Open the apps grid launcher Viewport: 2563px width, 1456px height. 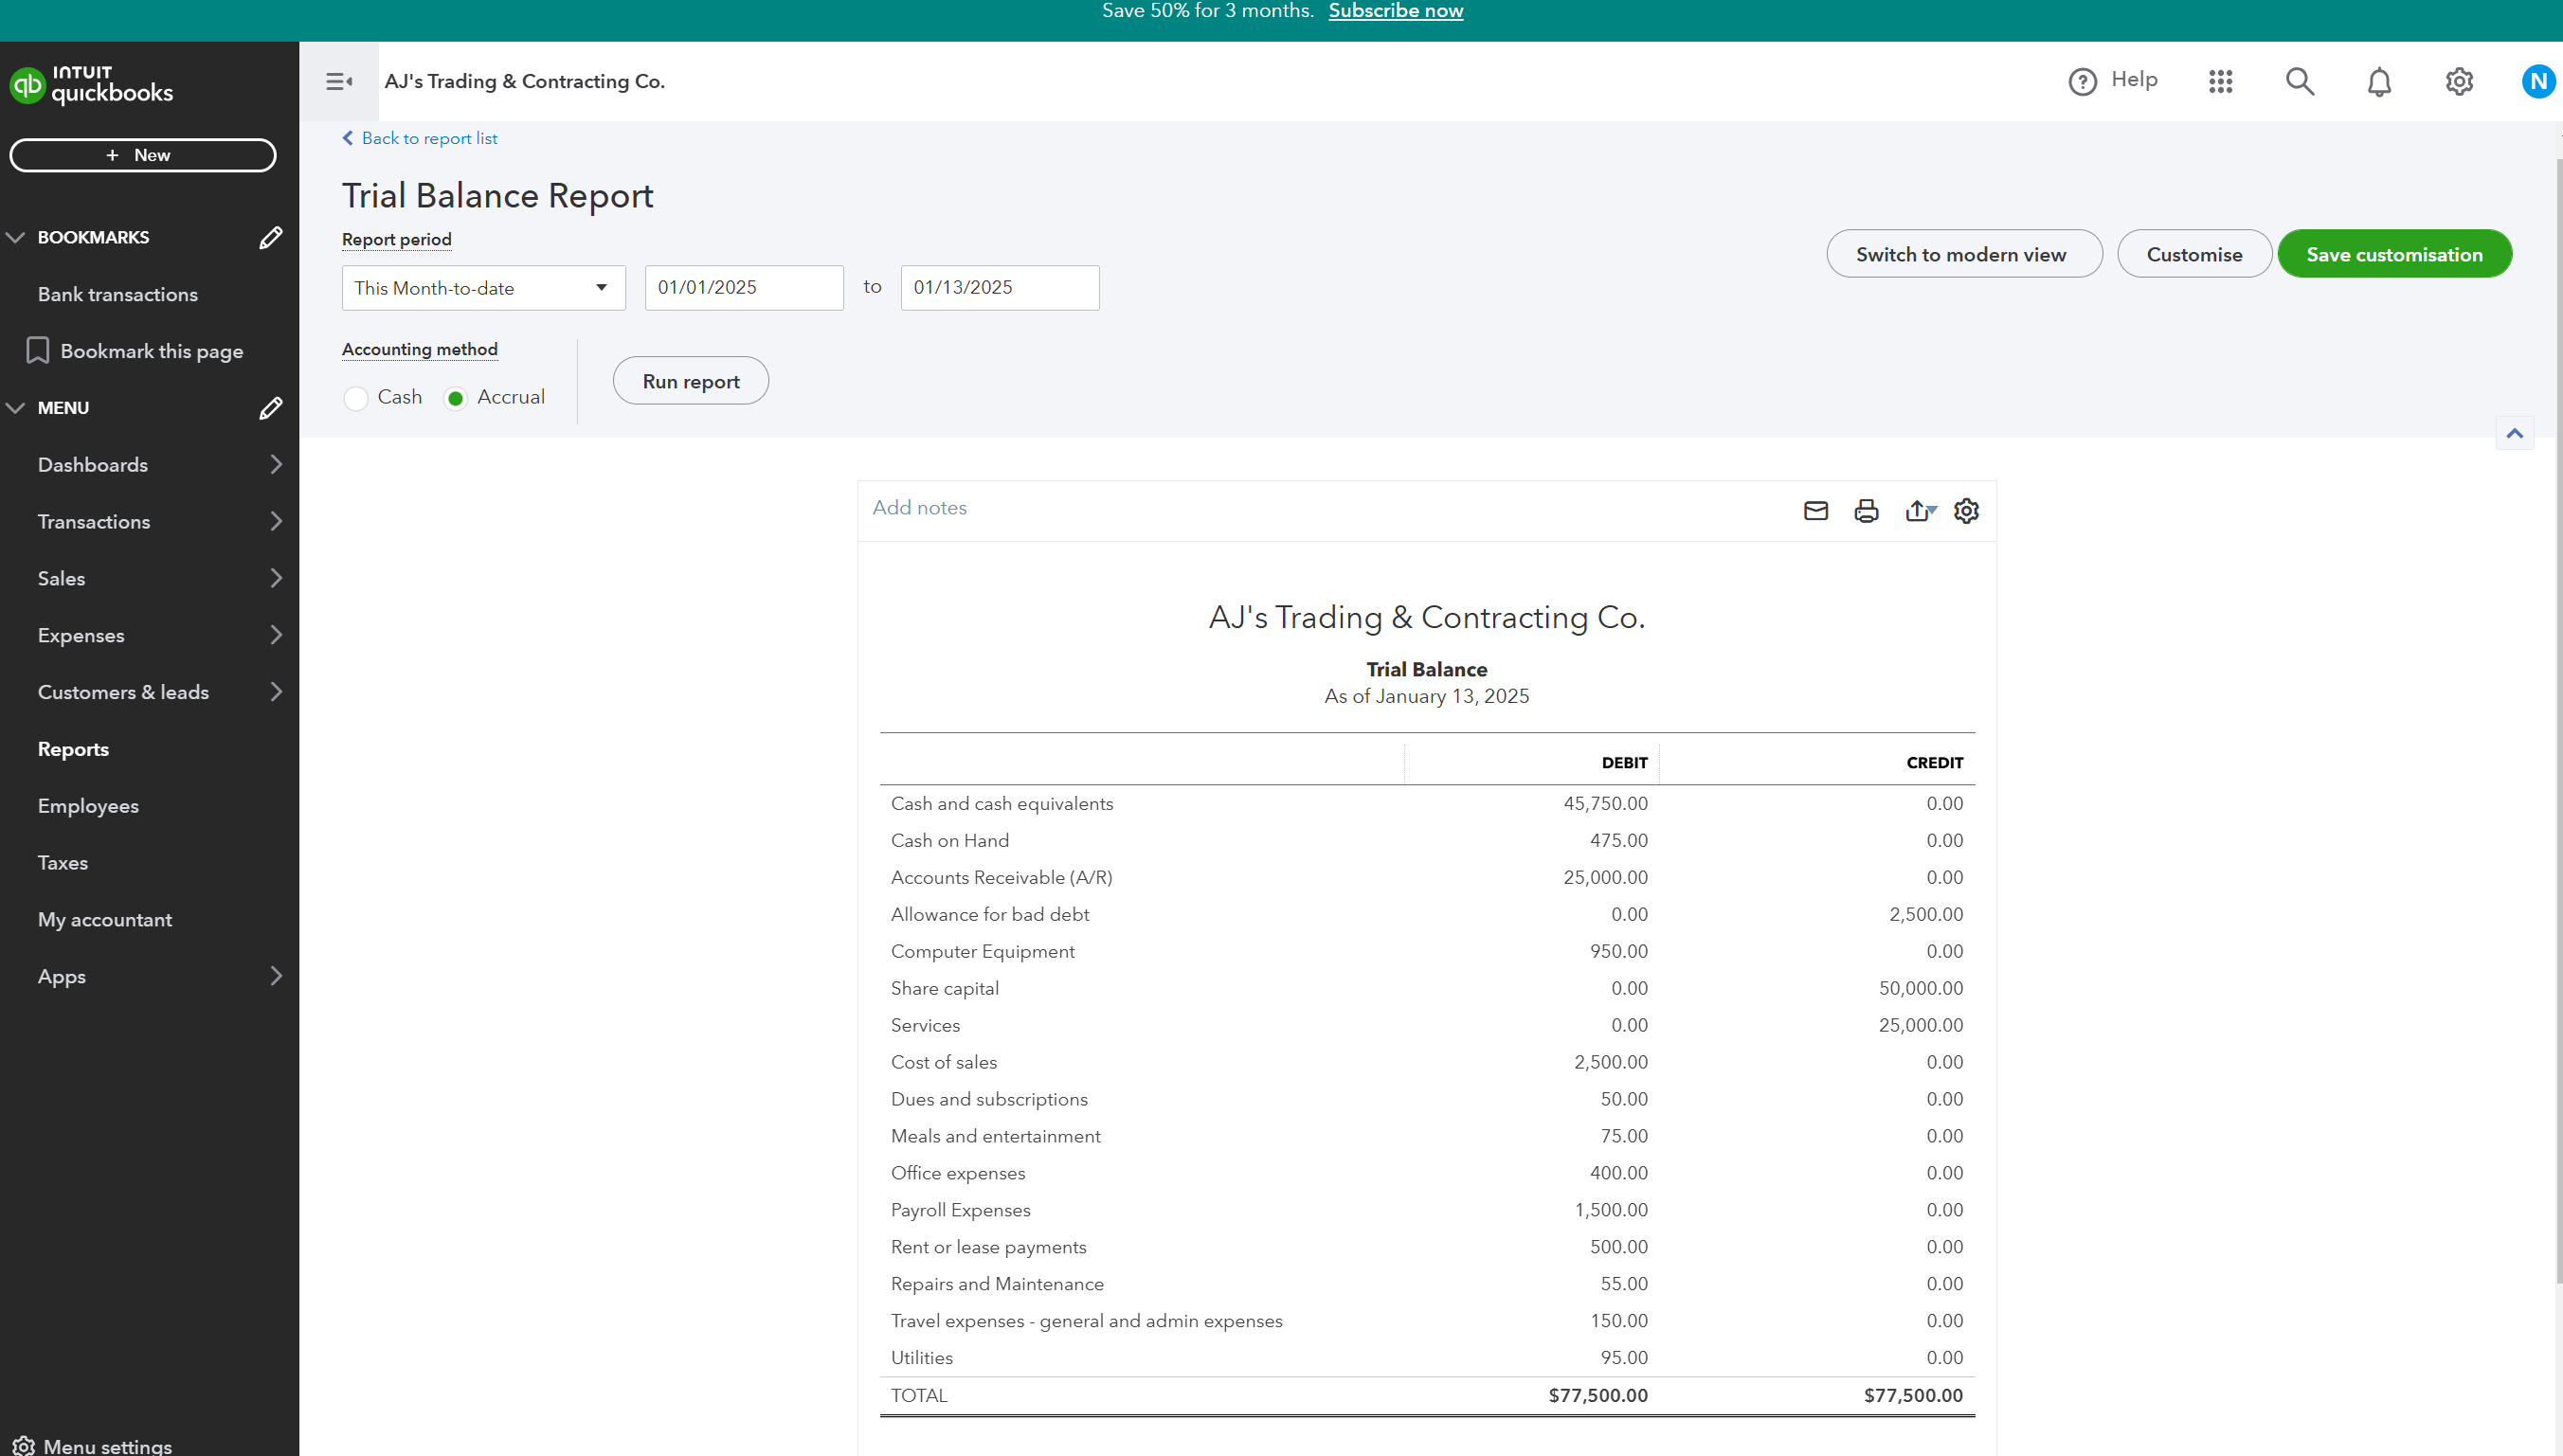(x=2220, y=81)
